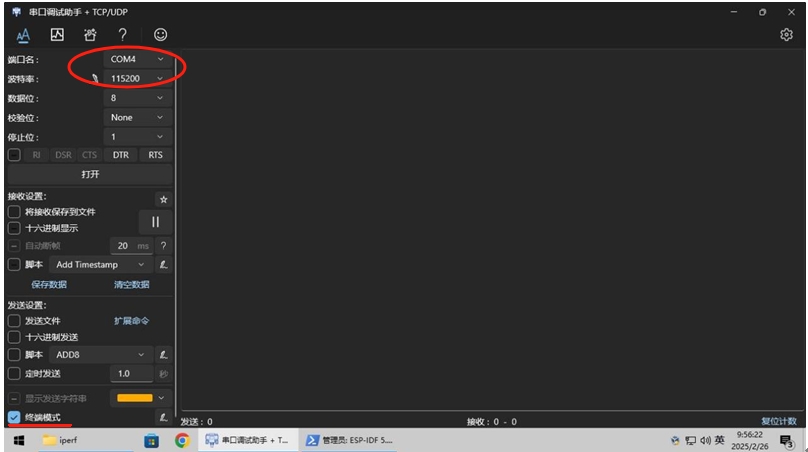
Task: Enable 十六进制发送 checkbox
Action: coord(14,337)
